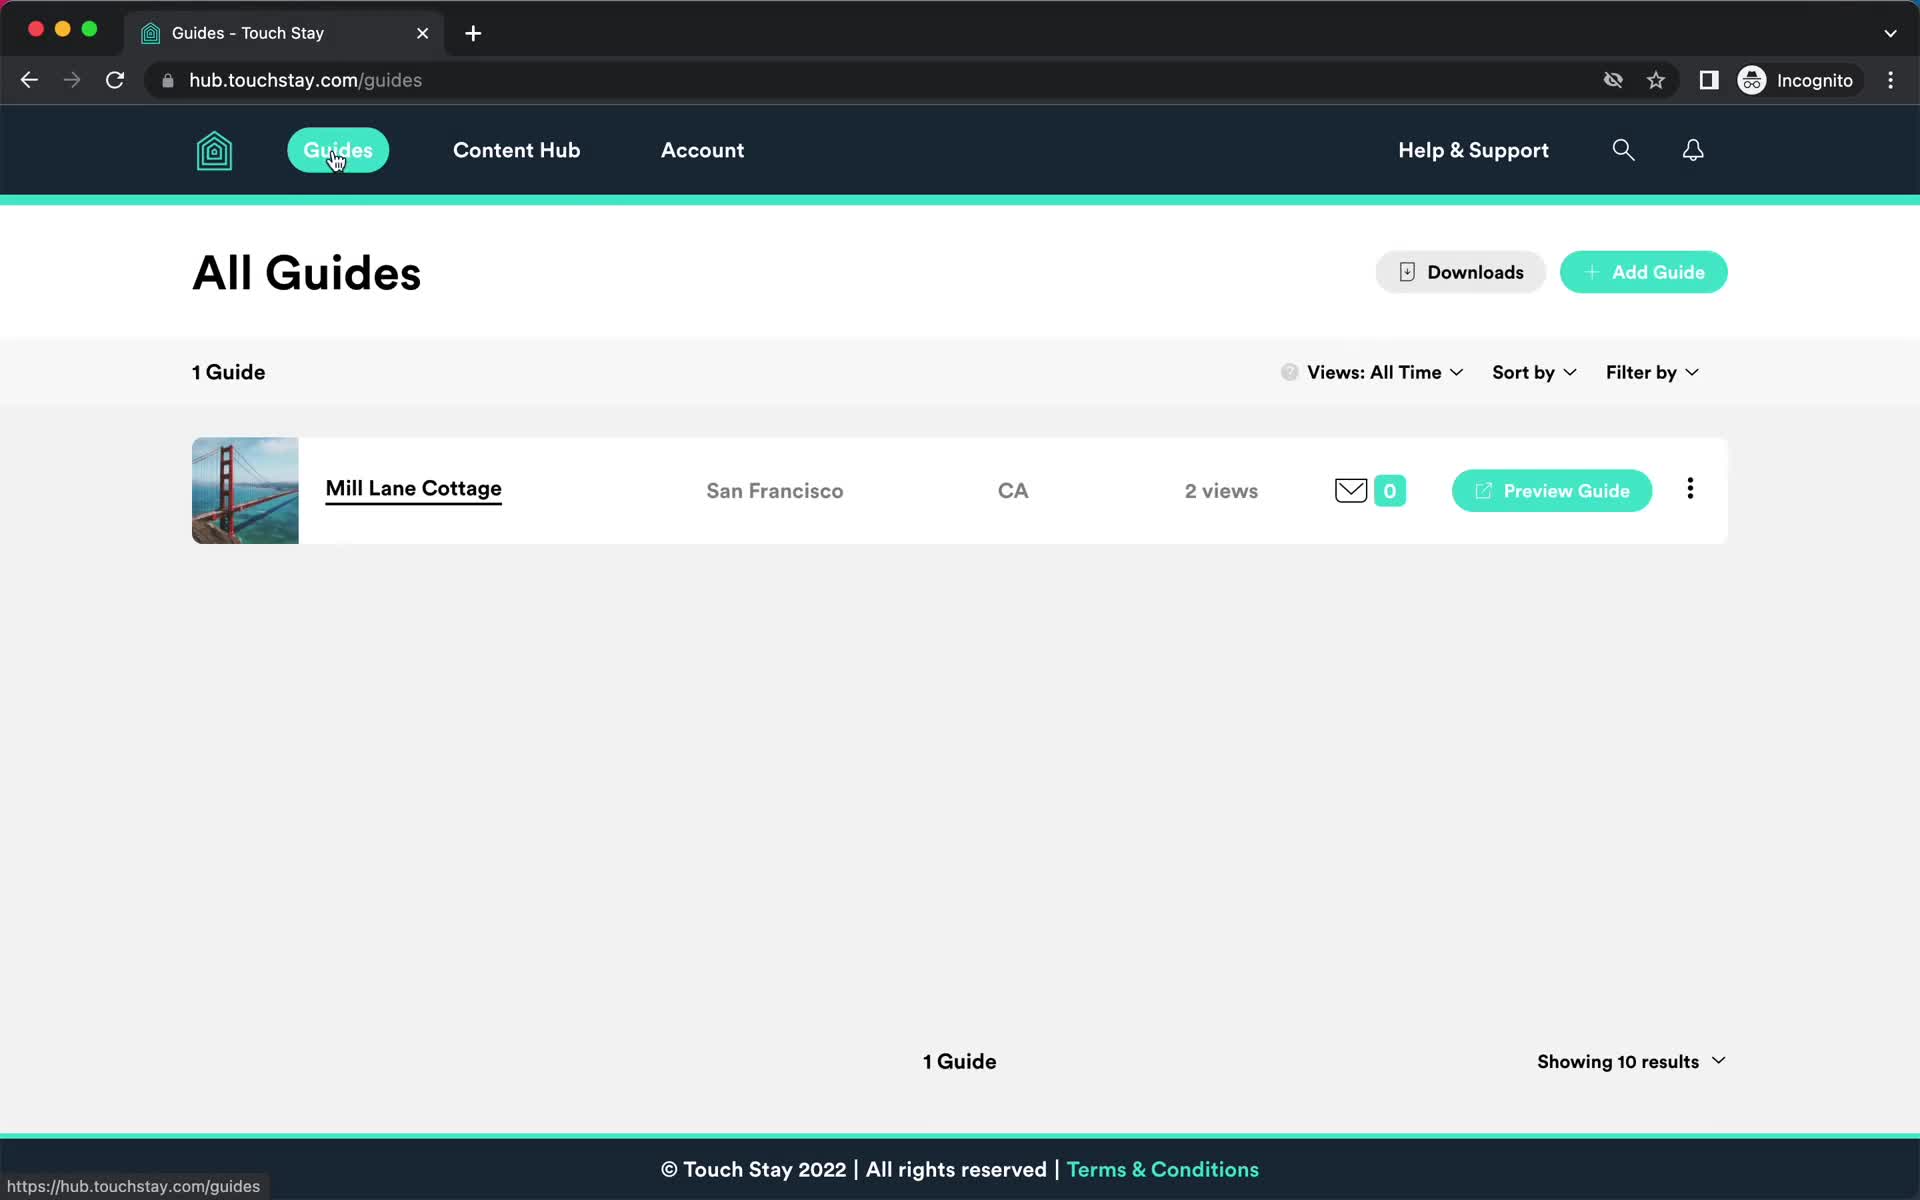
Task: Click the message/envelope icon for Mill Lane Cottage
Action: click(x=1352, y=491)
